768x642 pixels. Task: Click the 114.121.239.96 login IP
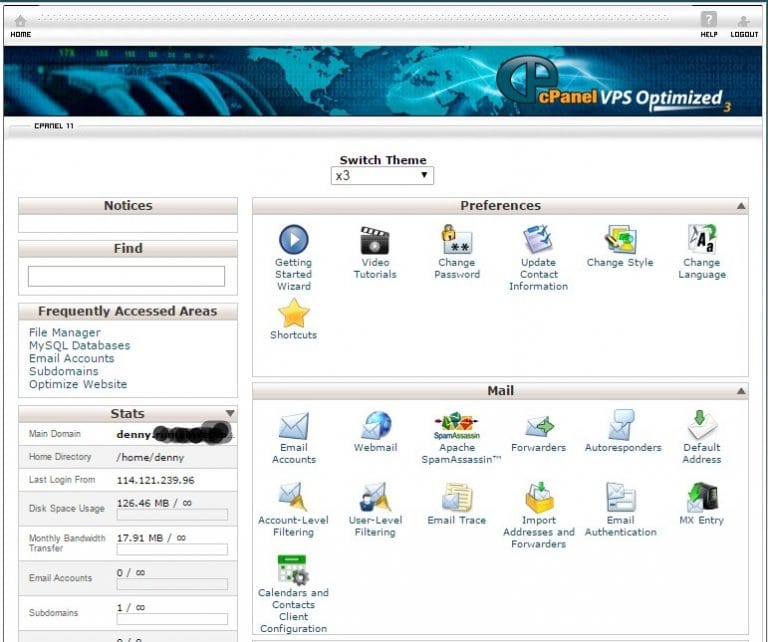(x=155, y=480)
